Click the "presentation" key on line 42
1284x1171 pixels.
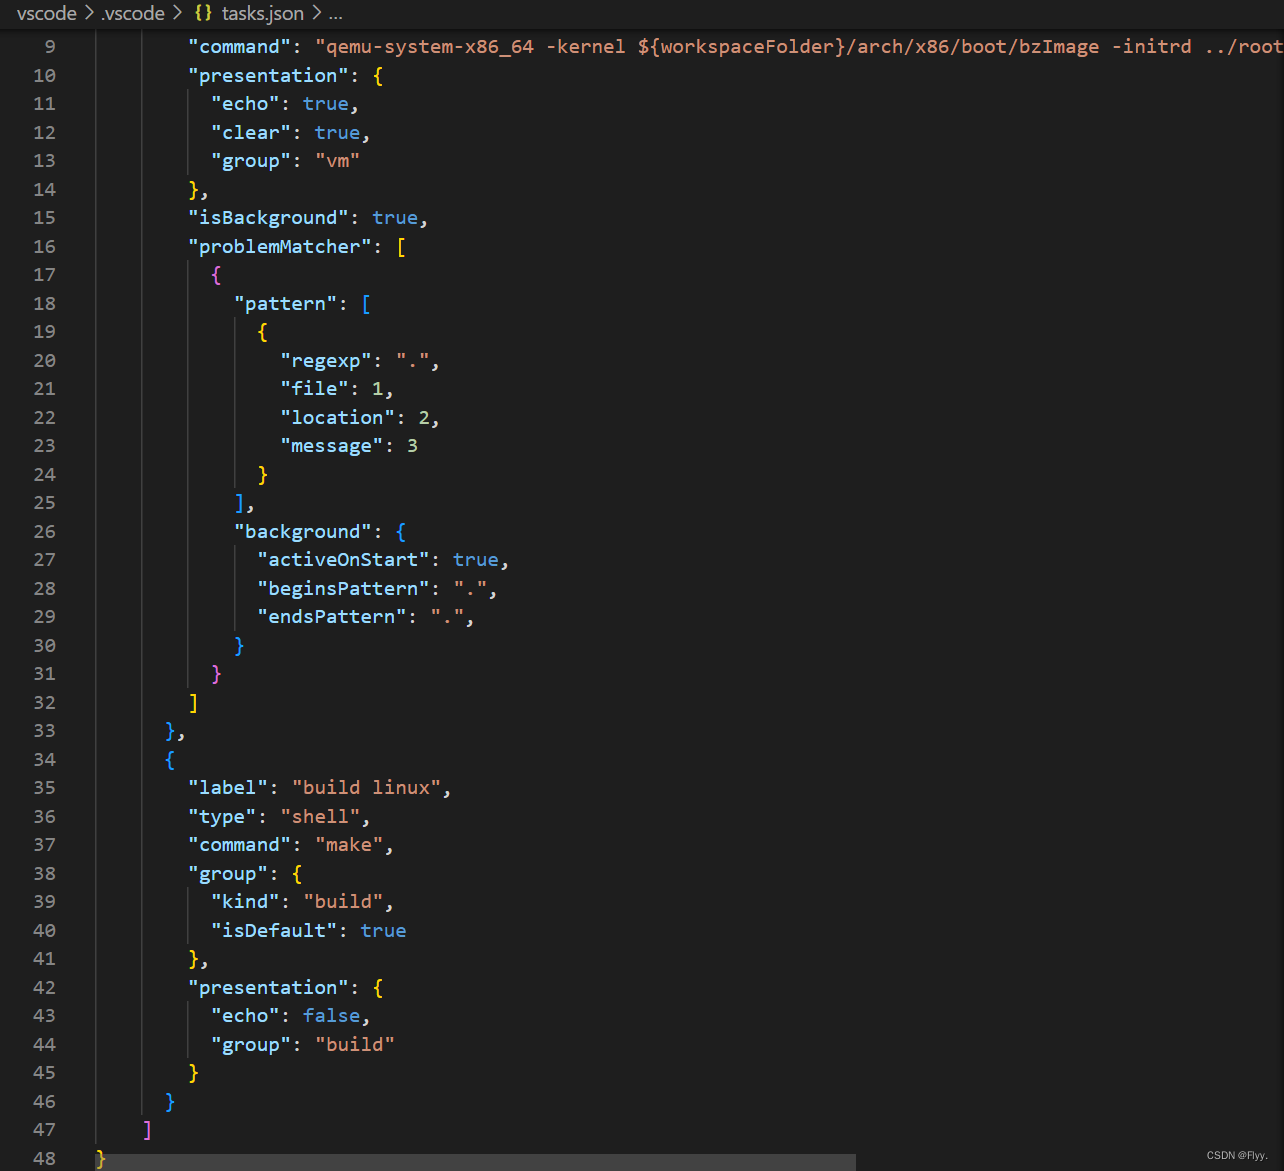[268, 988]
